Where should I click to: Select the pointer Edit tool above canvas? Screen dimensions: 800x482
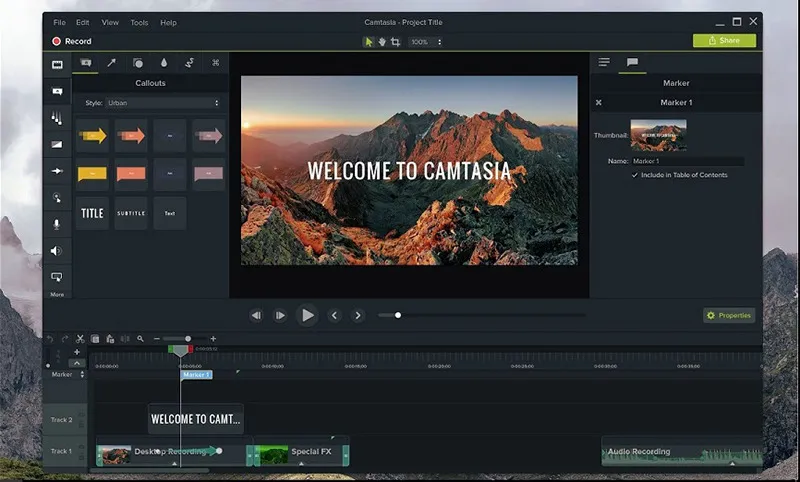[x=368, y=42]
